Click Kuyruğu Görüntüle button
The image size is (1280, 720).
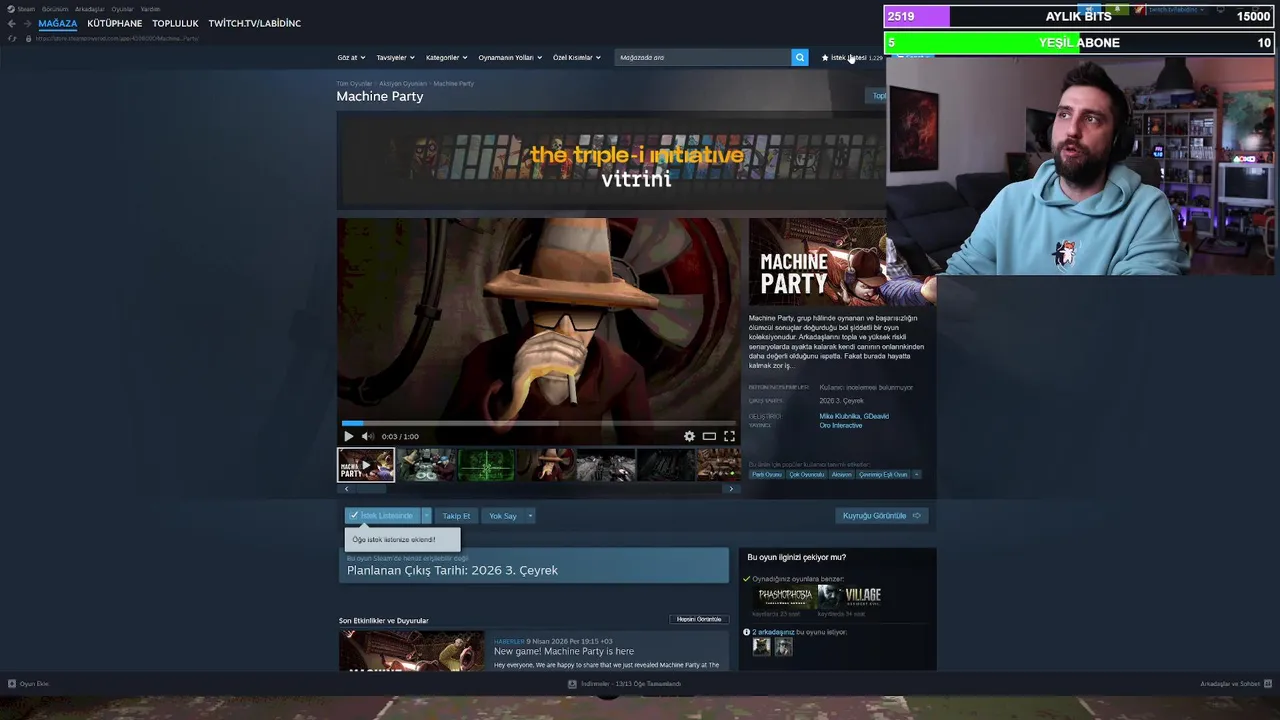pos(882,516)
